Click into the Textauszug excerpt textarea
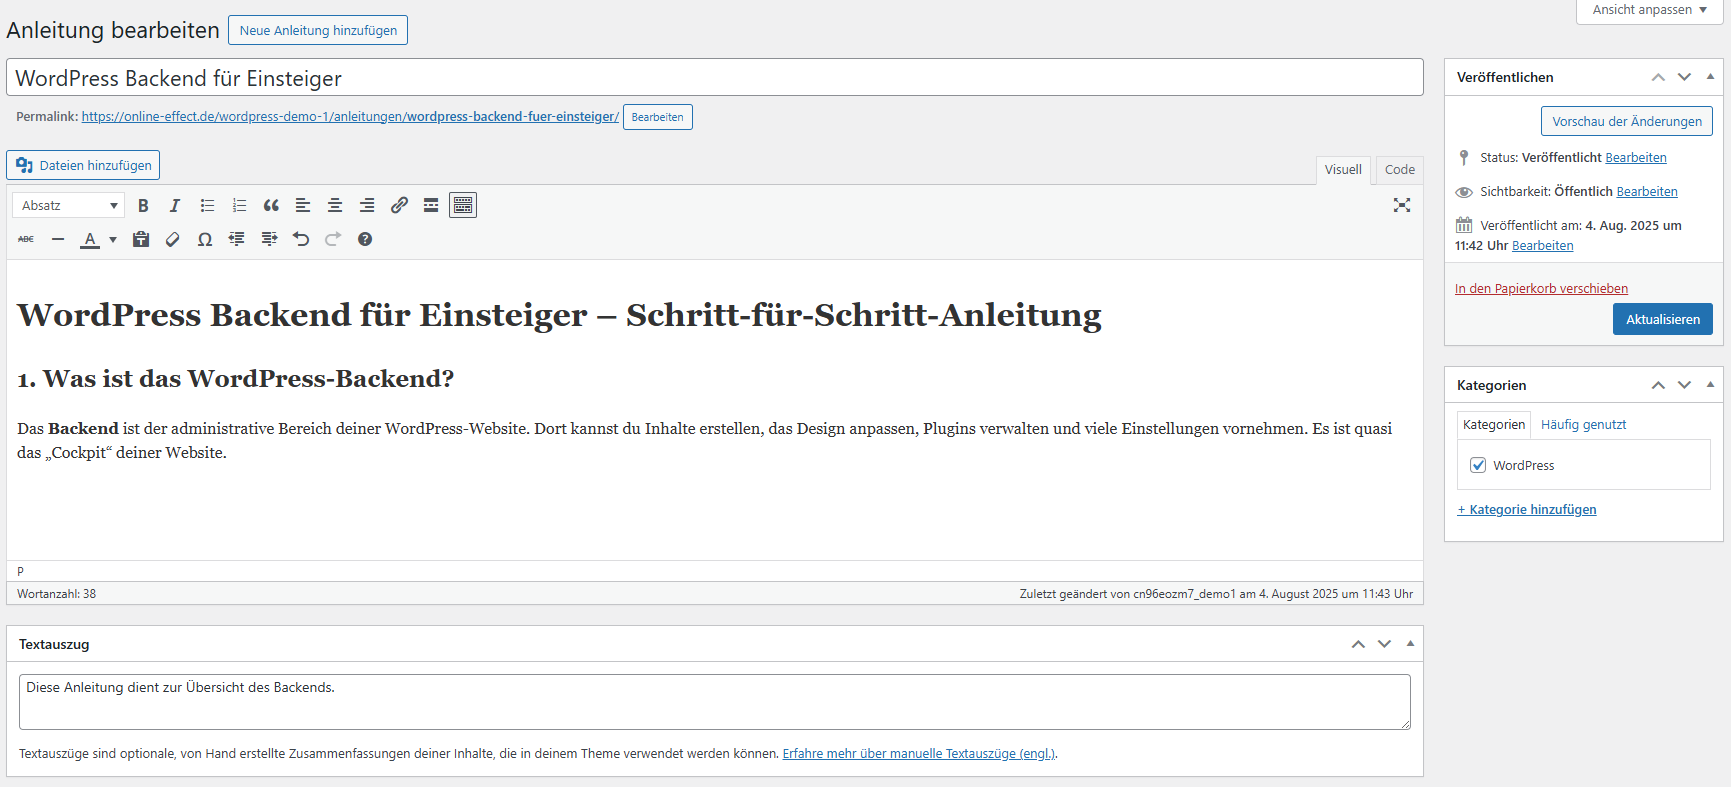Image resolution: width=1731 pixels, height=787 pixels. 715,702
